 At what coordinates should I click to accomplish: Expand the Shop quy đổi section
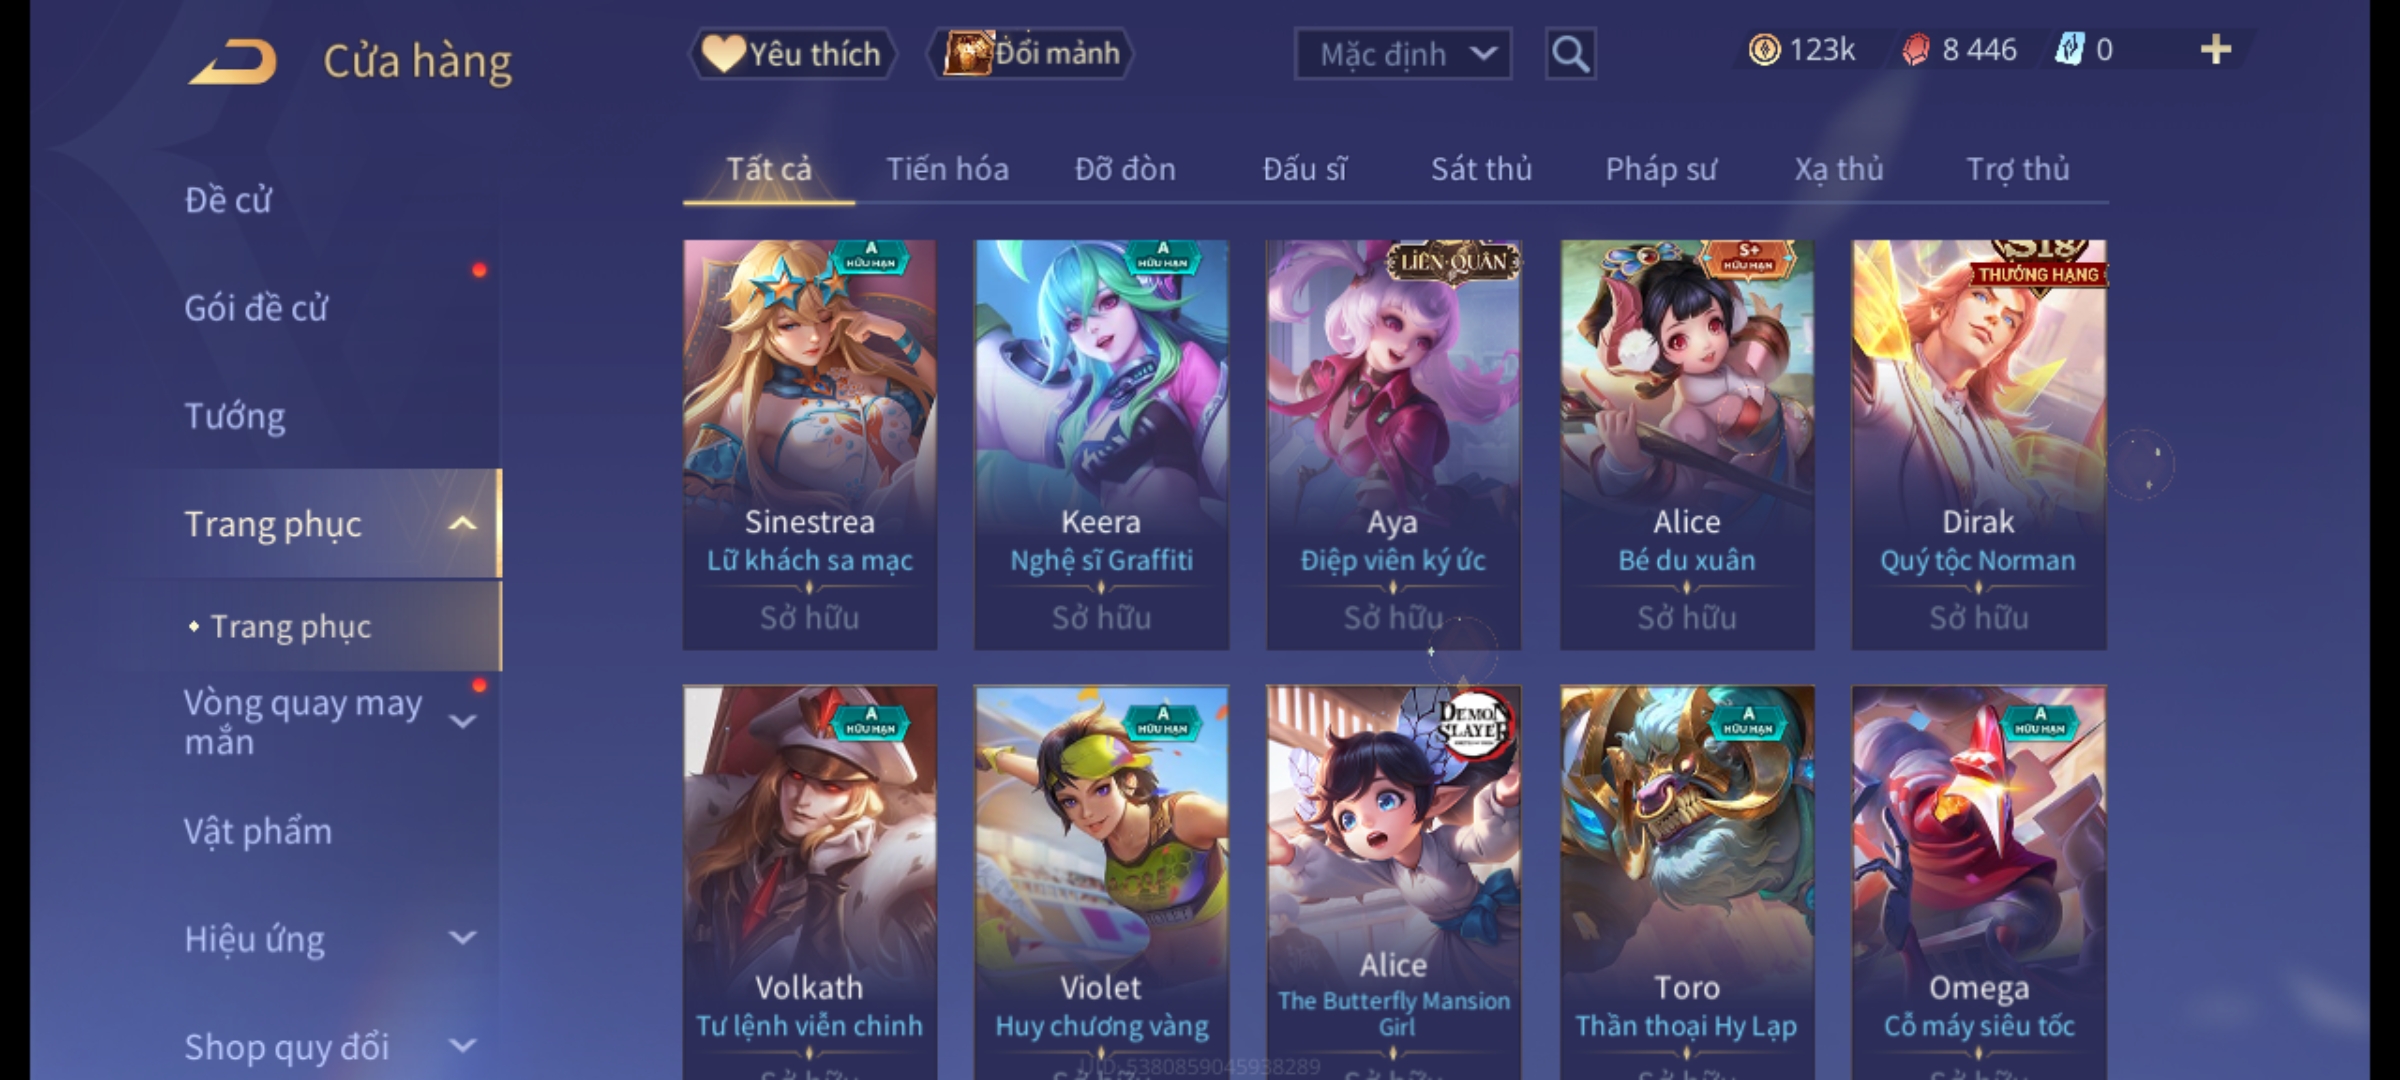point(462,1046)
